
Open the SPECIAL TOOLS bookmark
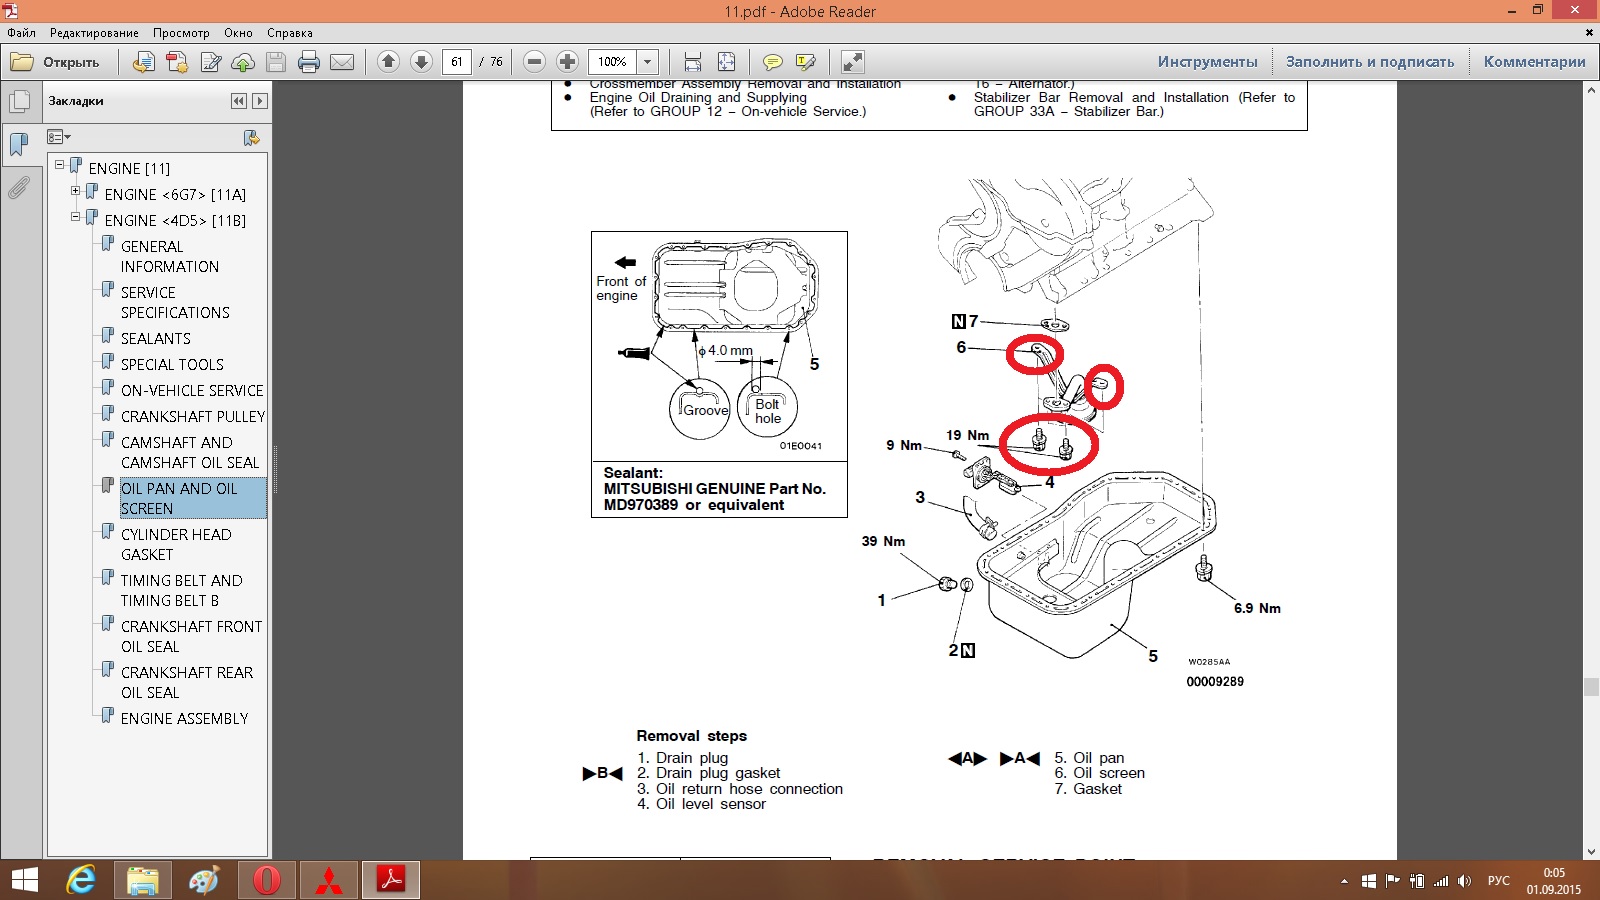pos(172,364)
